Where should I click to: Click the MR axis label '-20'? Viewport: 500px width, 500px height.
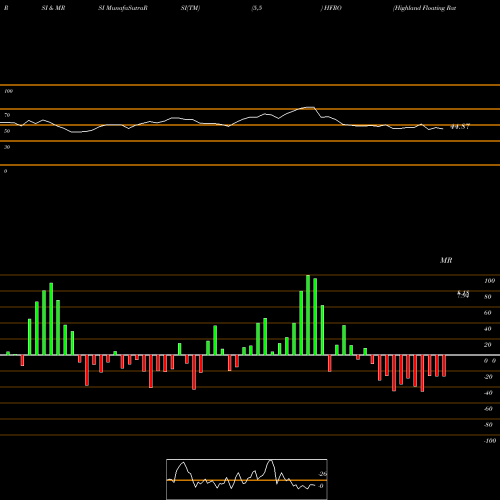click(x=488, y=377)
